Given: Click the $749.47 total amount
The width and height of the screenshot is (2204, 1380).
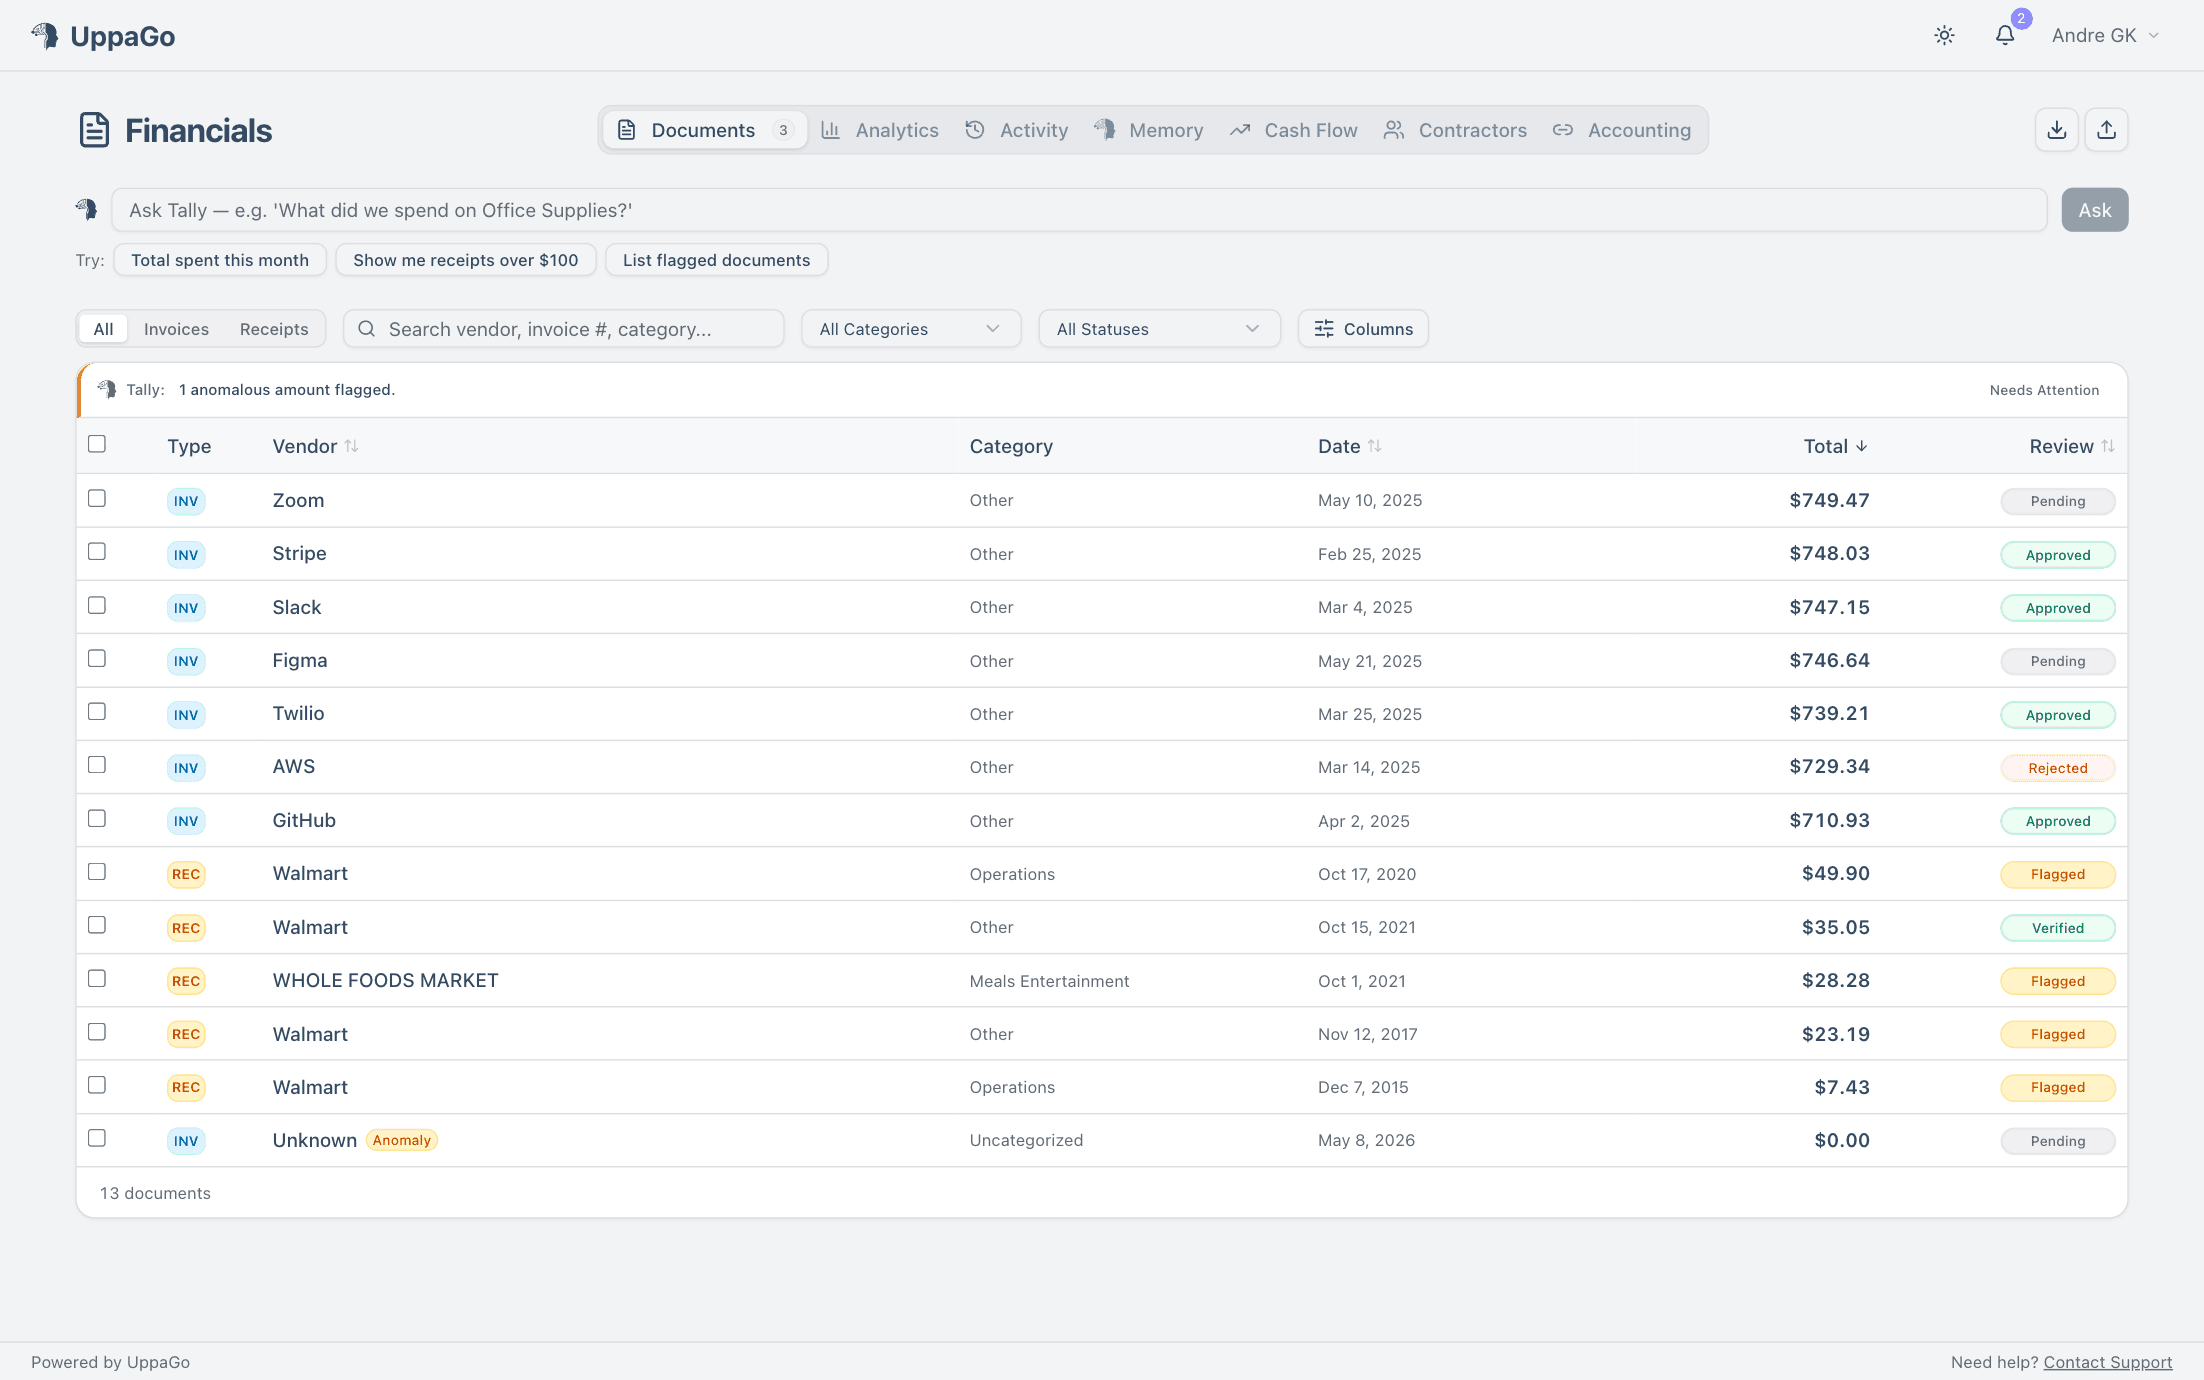Looking at the screenshot, I should tap(1829, 500).
